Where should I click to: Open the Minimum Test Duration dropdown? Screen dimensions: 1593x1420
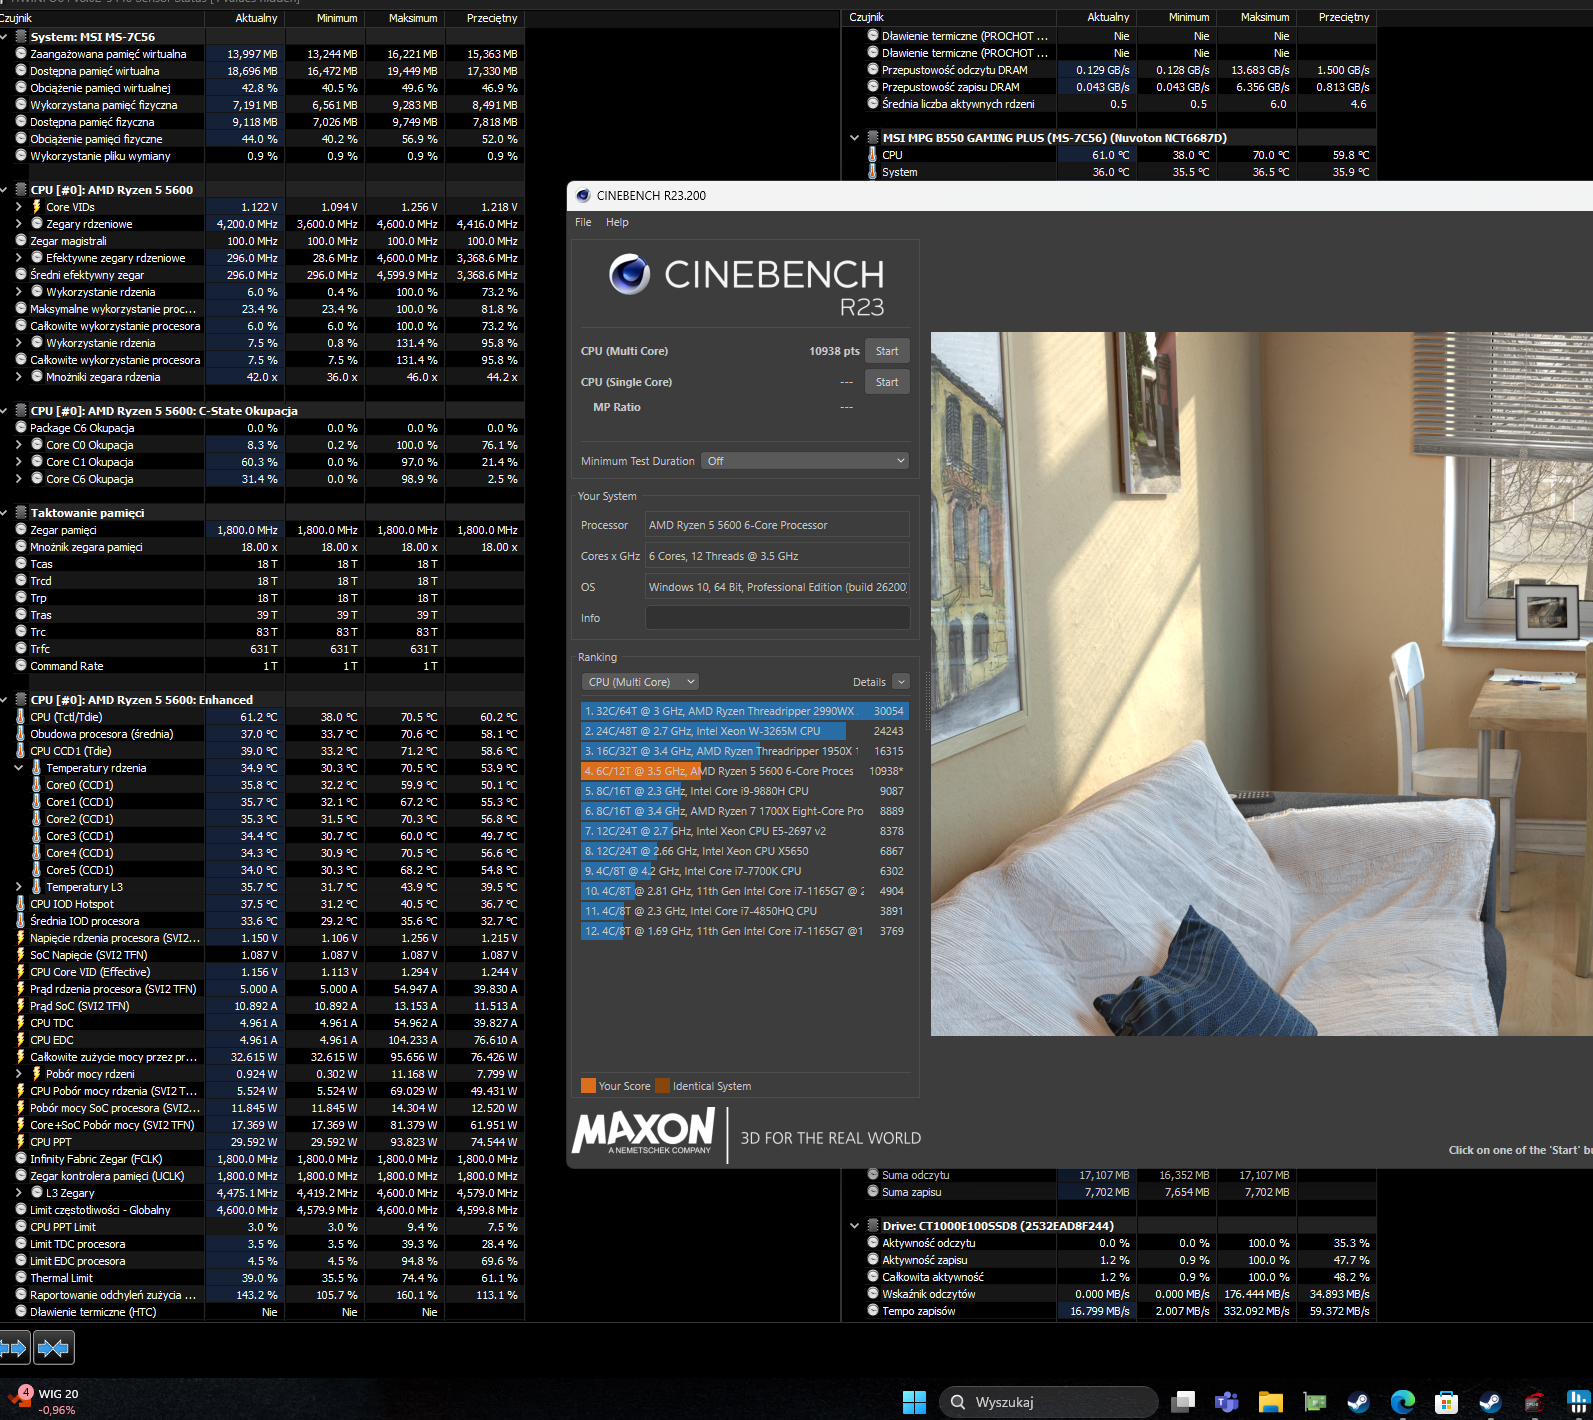click(805, 461)
